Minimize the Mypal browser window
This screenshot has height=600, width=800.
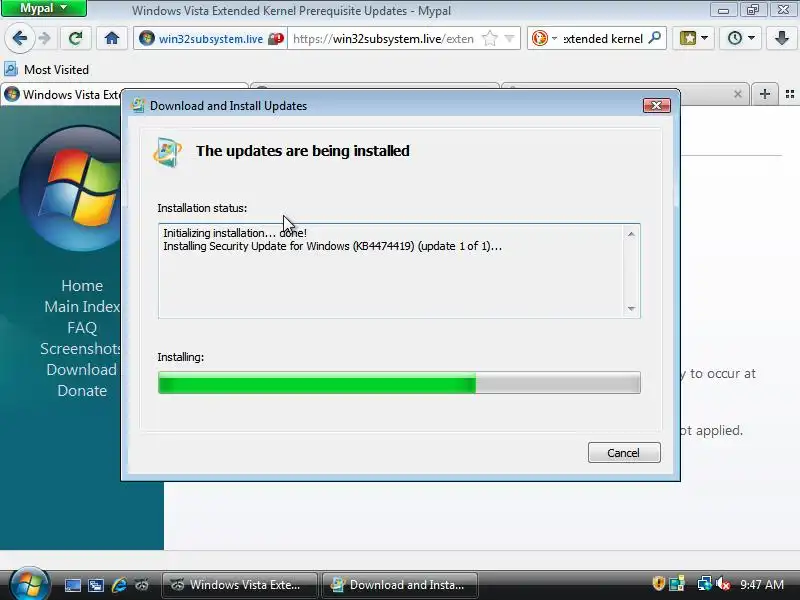pos(723,9)
